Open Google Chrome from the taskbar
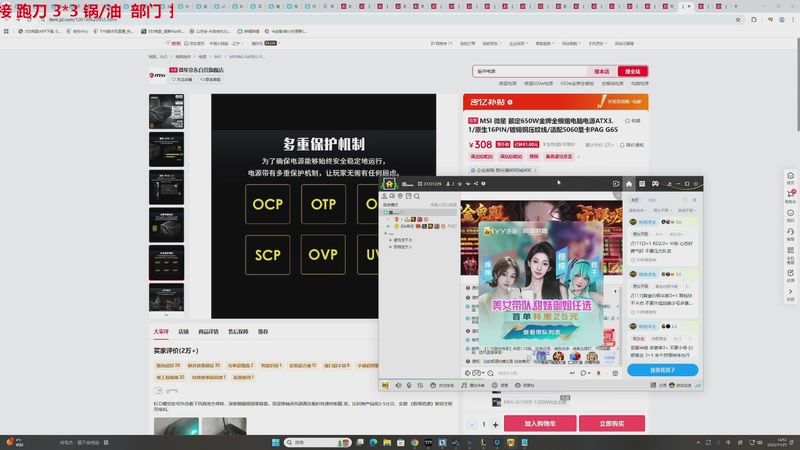This screenshot has width=800, height=450. pos(415,442)
